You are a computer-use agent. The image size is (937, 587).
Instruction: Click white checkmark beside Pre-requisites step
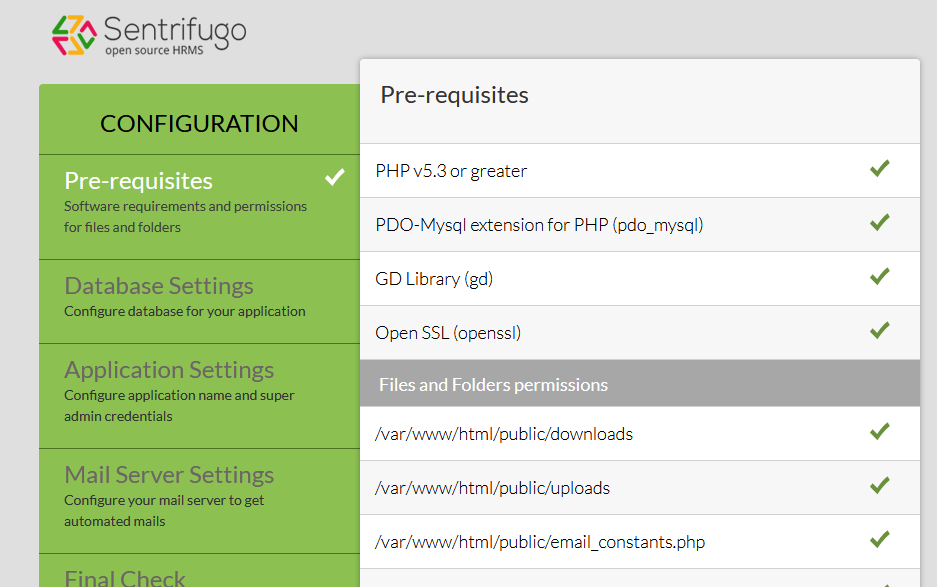pos(335,178)
